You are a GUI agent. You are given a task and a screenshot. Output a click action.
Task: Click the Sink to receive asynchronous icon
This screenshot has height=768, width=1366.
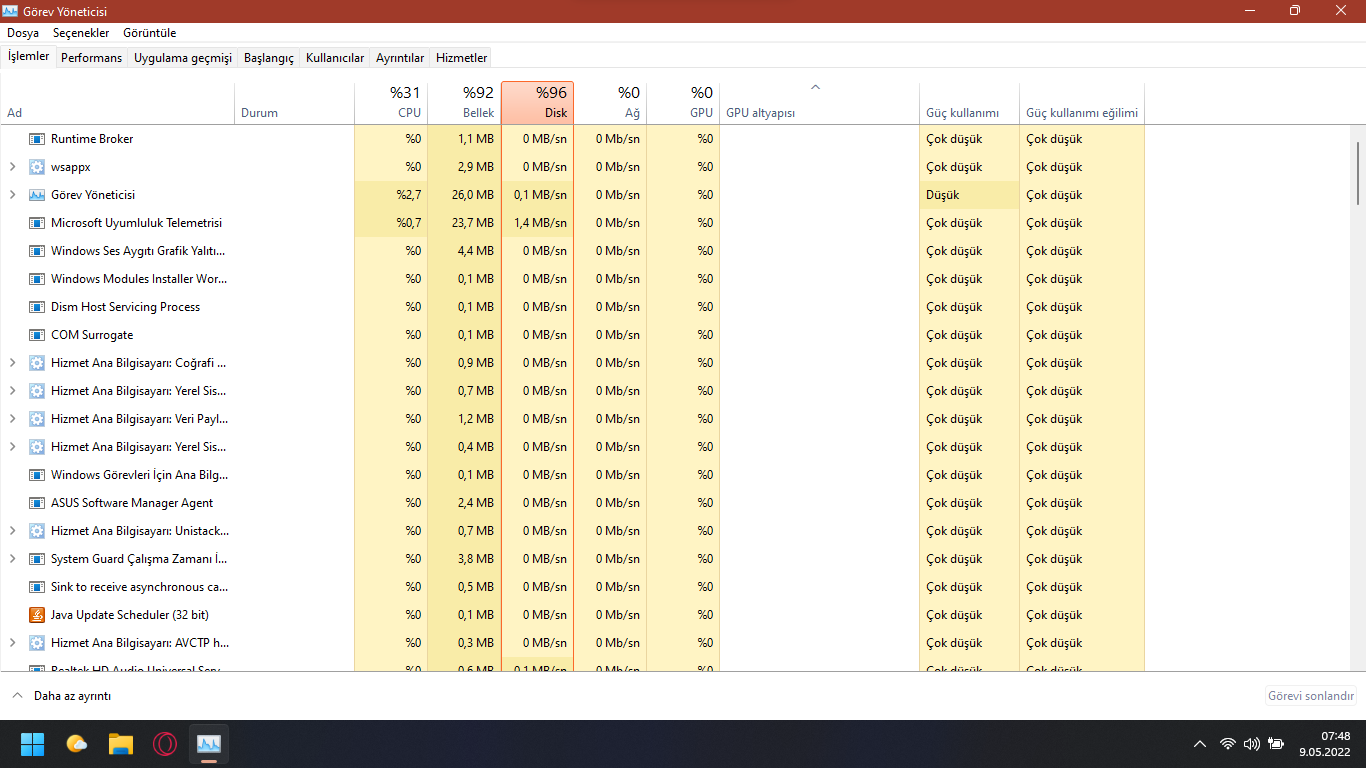coord(37,587)
